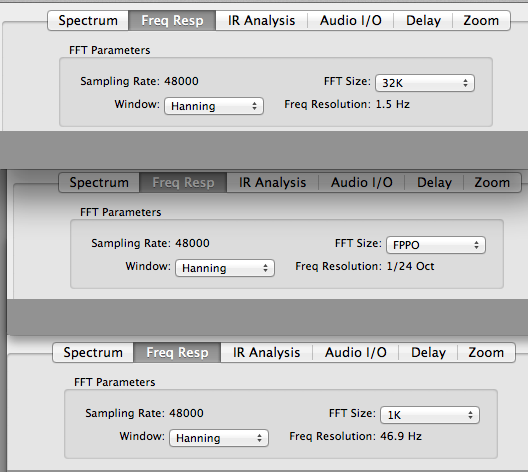The width and height of the screenshot is (528, 472).
Task: Open Zoom tab in the 32K FFT panel
Action: (481, 21)
